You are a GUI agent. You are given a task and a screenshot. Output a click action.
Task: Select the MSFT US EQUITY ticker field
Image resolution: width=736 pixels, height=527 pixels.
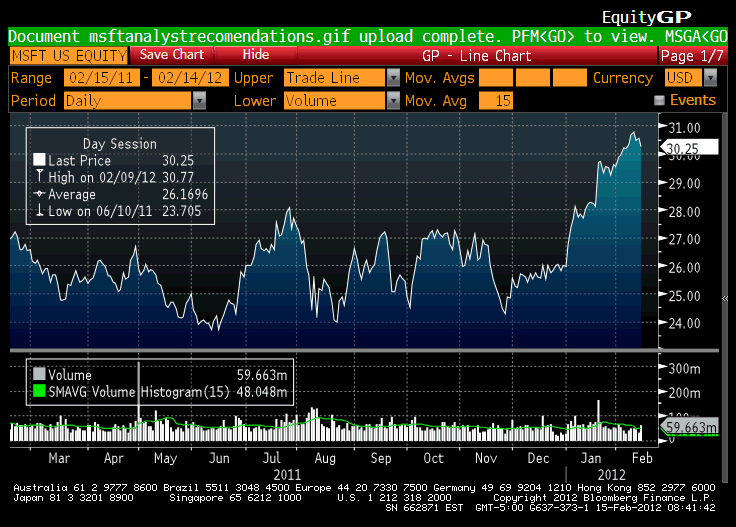[69, 56]
